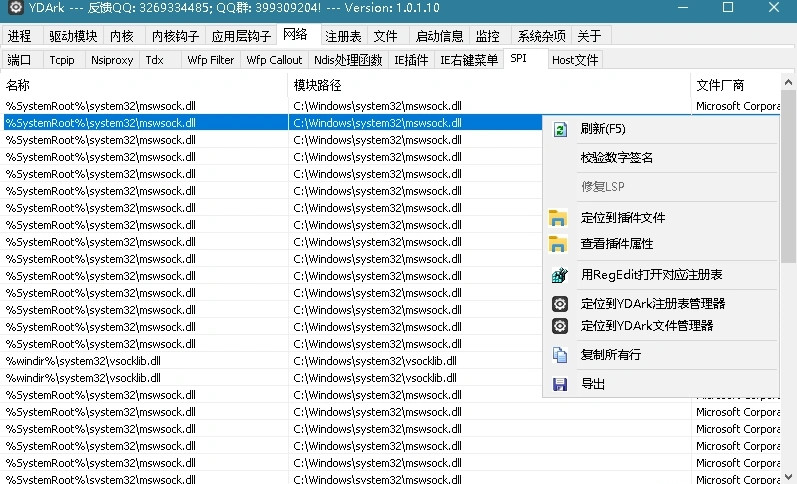Select 用RegEdit打开对应注册表 entry

pos(661,275)
